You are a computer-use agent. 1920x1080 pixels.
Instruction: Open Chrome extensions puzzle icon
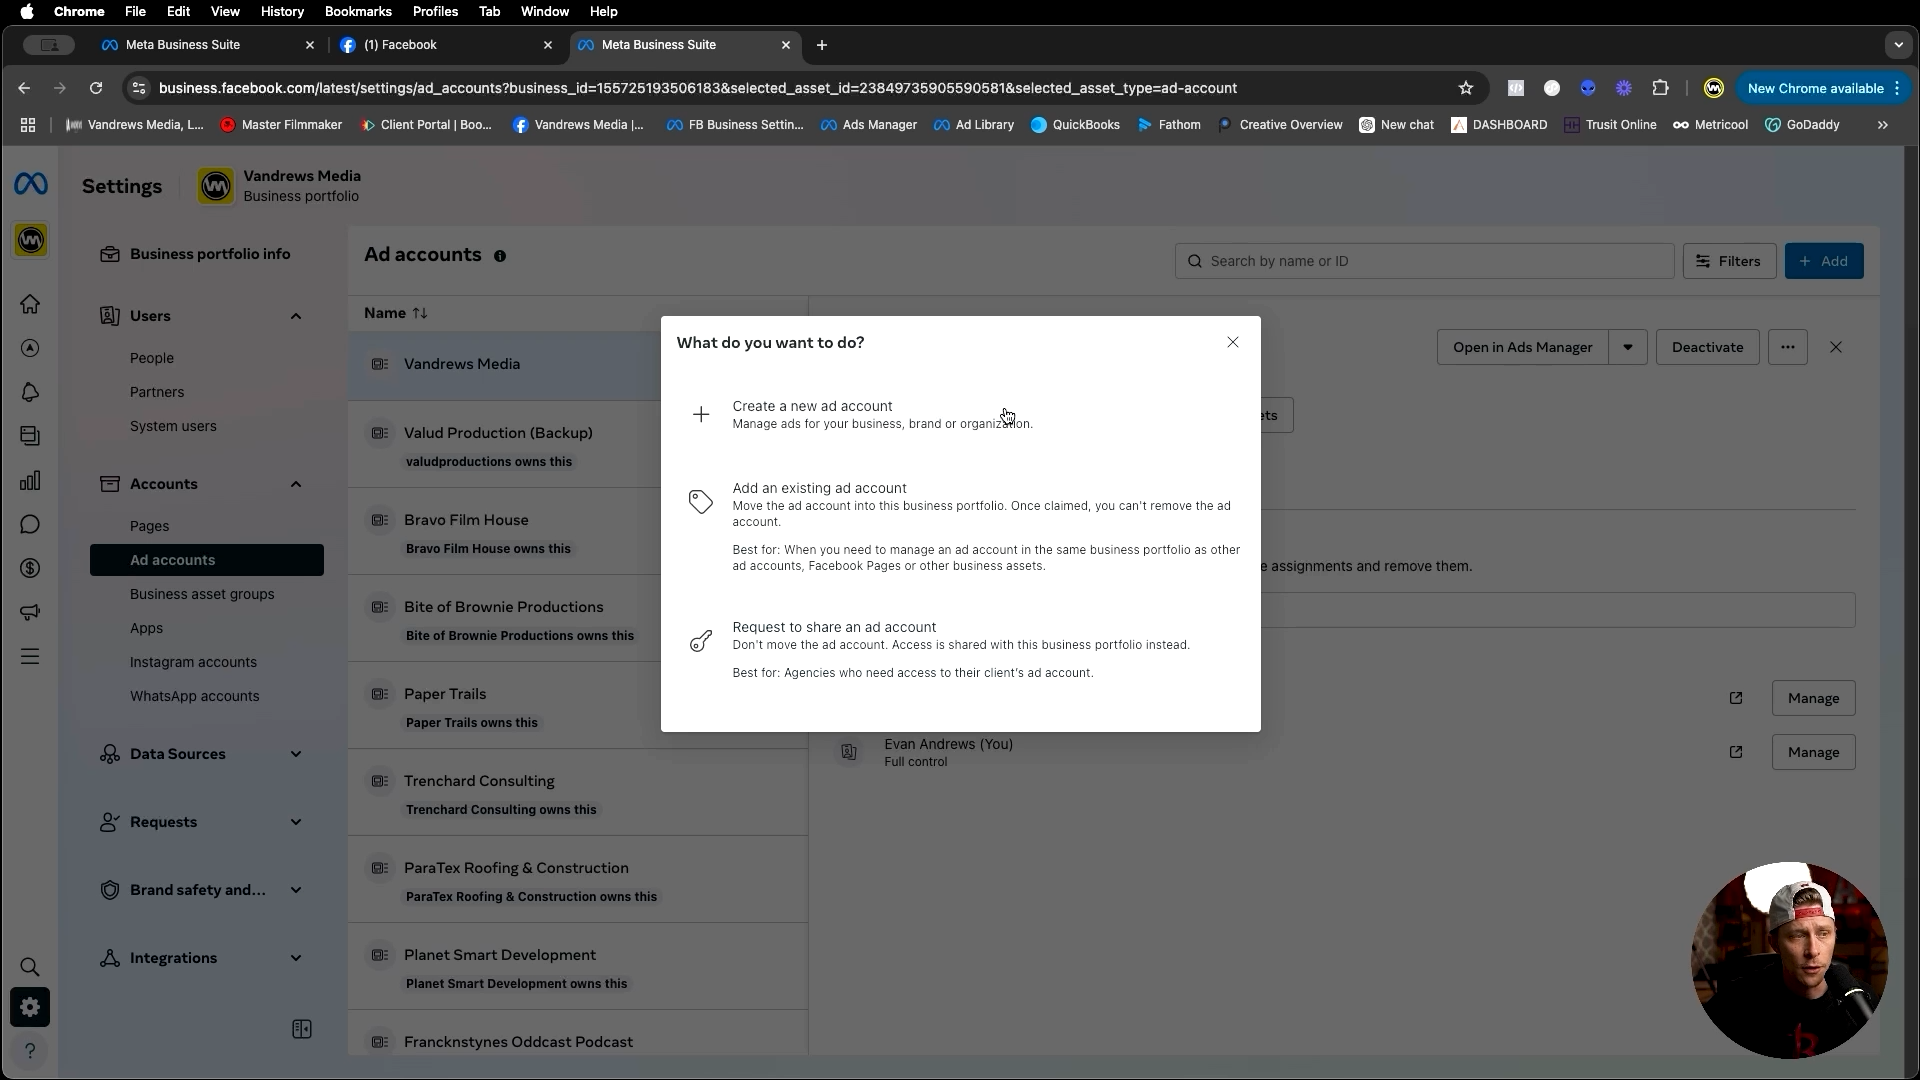[x=1660, y=88]
